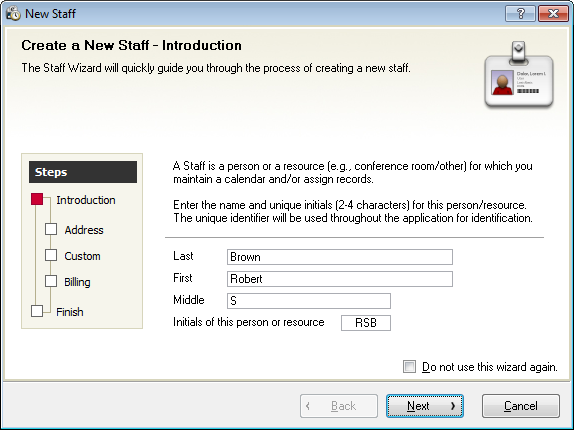
Task: Click the New Staff title bar icon
Action: (x=13, y=14)
